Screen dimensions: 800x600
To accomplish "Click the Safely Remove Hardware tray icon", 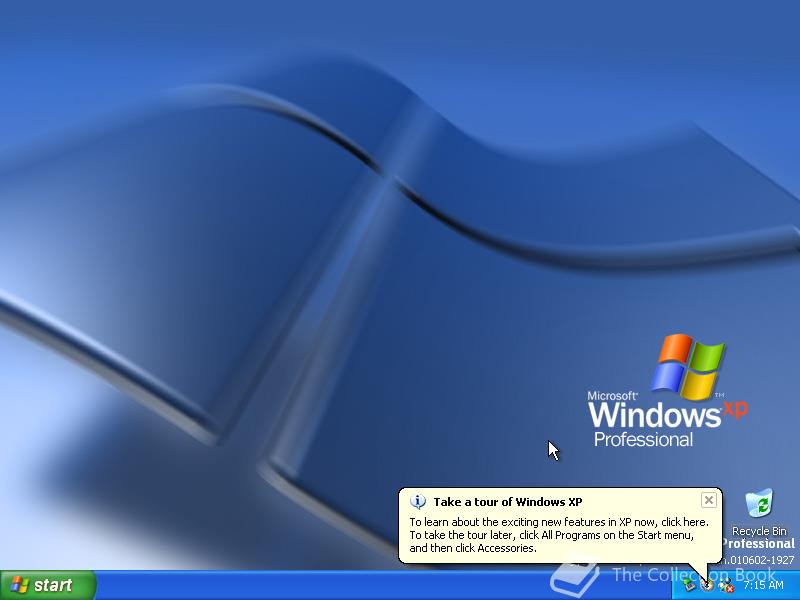I will coord(690,585).
